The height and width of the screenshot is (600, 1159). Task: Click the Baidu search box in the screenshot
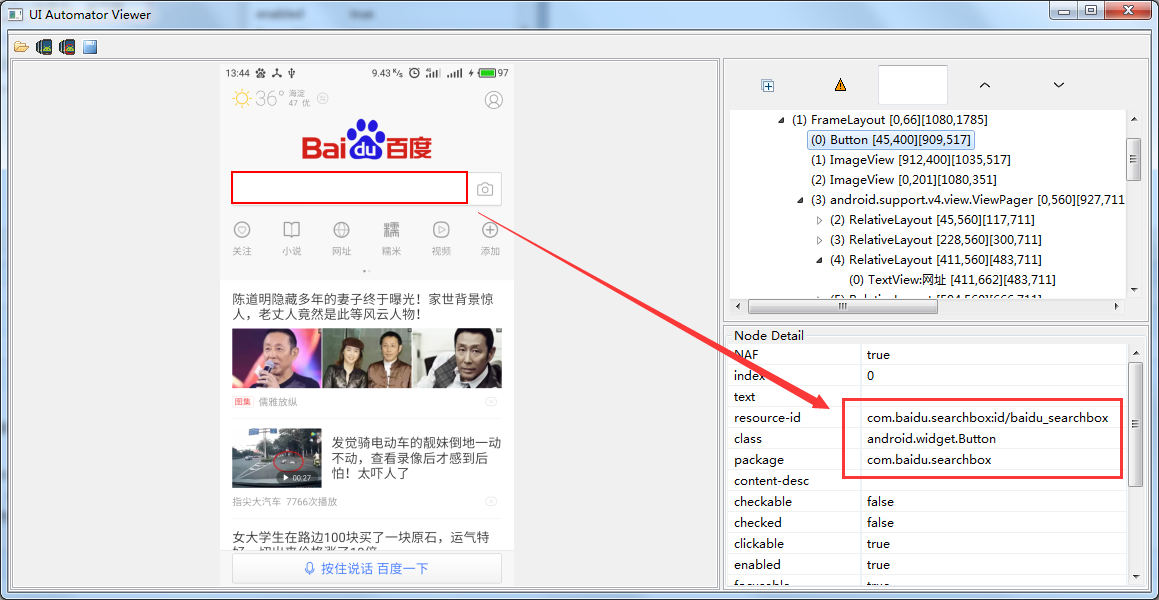click(x=350, y=187)
